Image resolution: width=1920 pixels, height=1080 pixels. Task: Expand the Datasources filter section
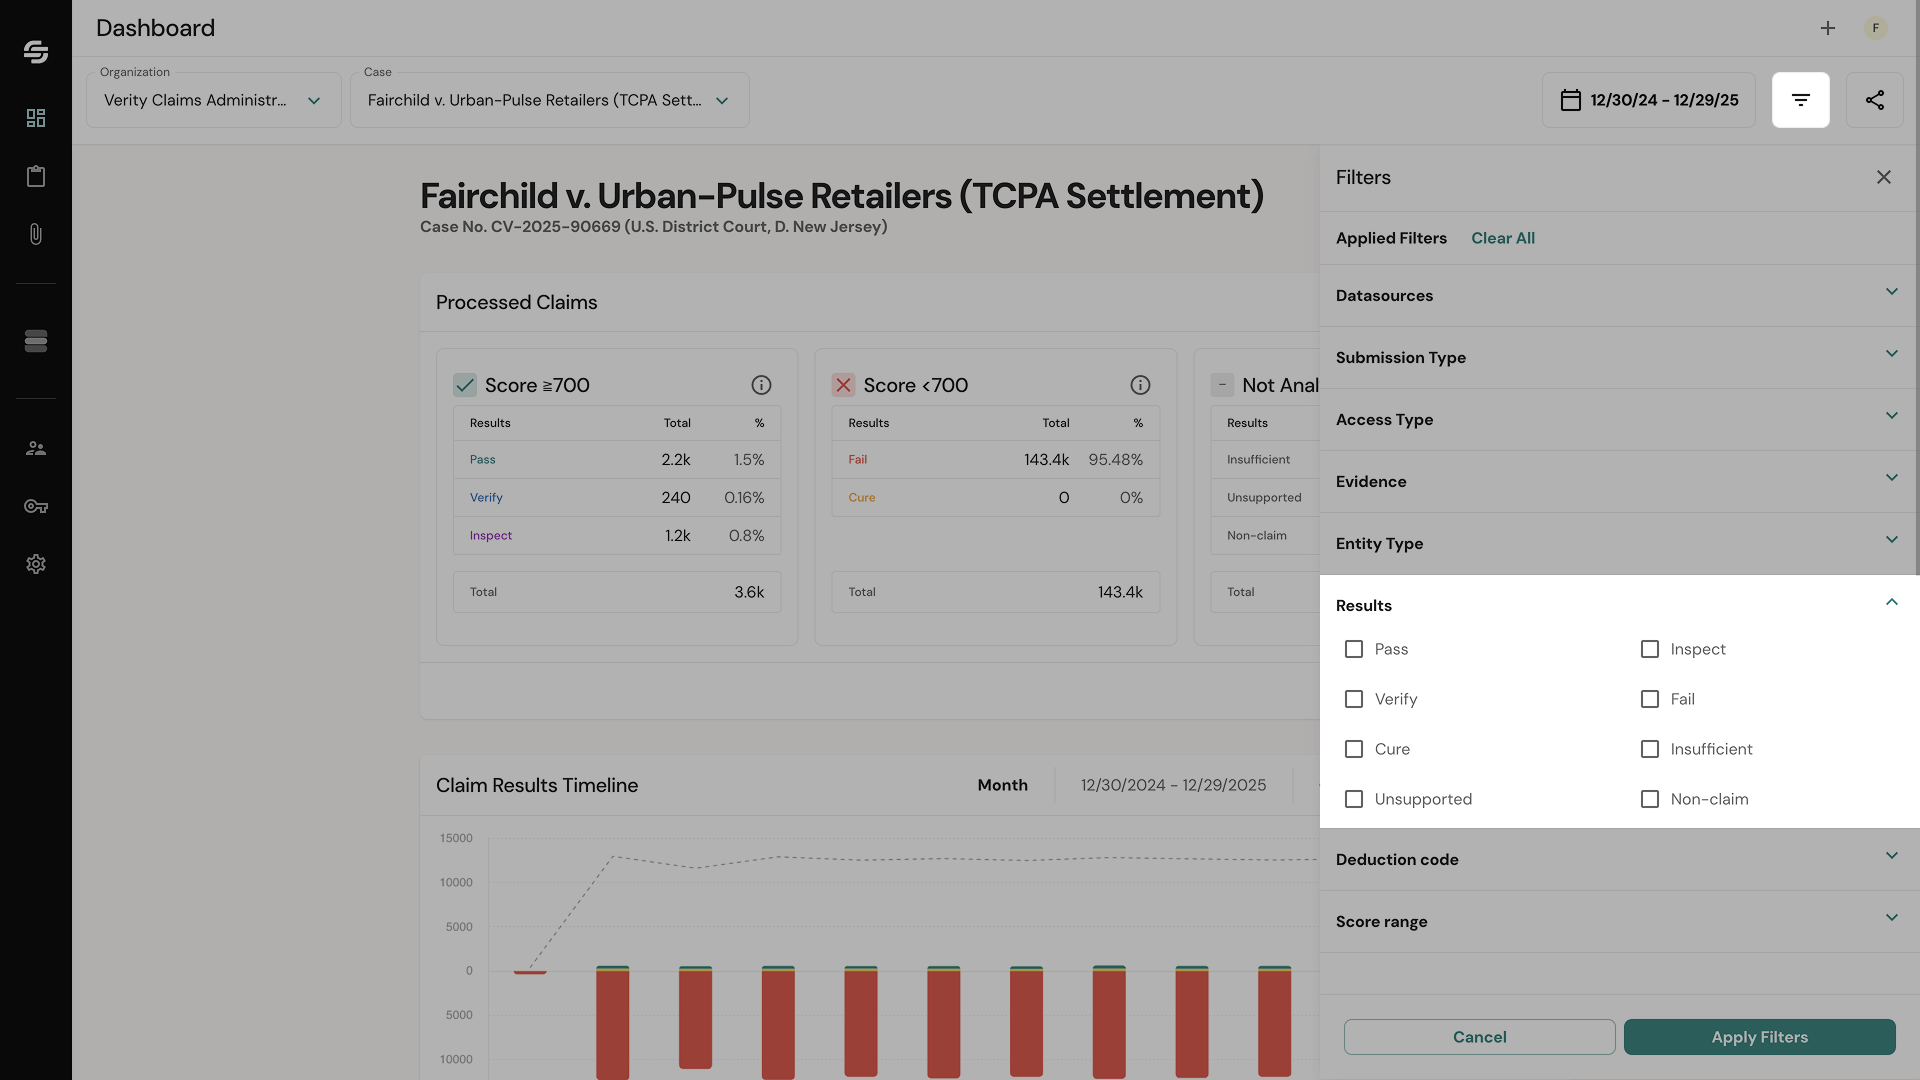(1620, 295)
